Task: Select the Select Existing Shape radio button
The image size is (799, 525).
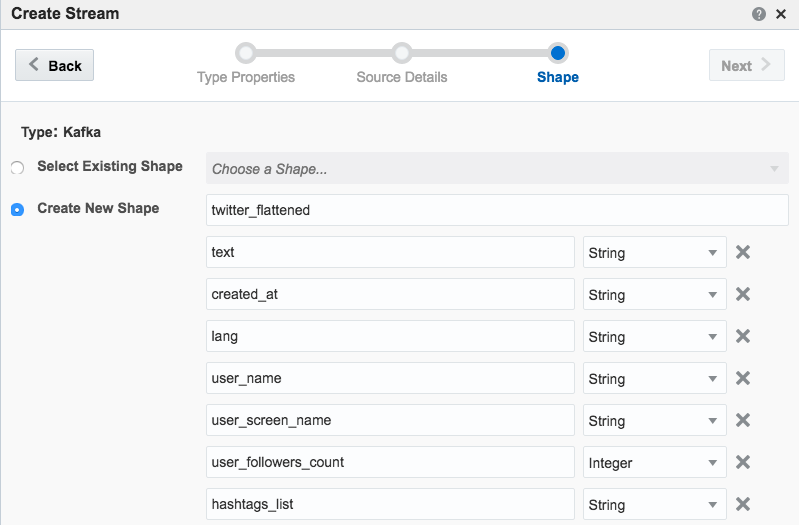Action: point(17,168)
